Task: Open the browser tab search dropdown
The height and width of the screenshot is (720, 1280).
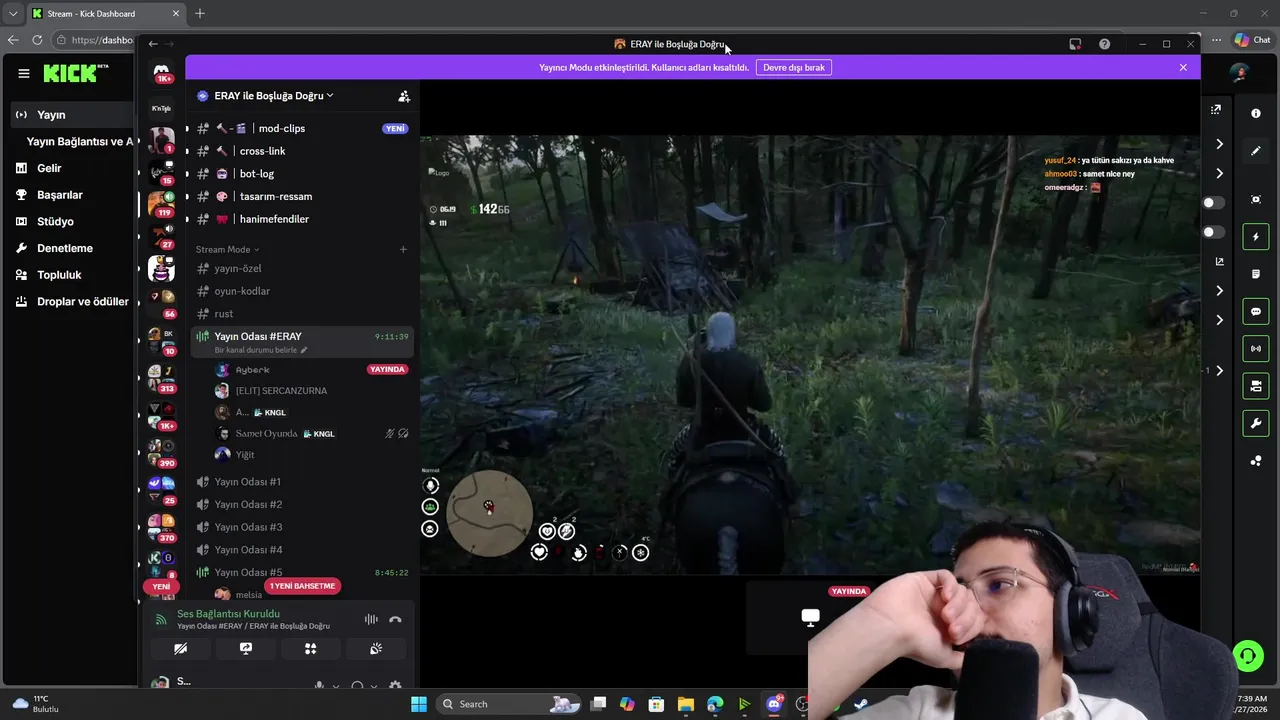Action: [13, 14]
